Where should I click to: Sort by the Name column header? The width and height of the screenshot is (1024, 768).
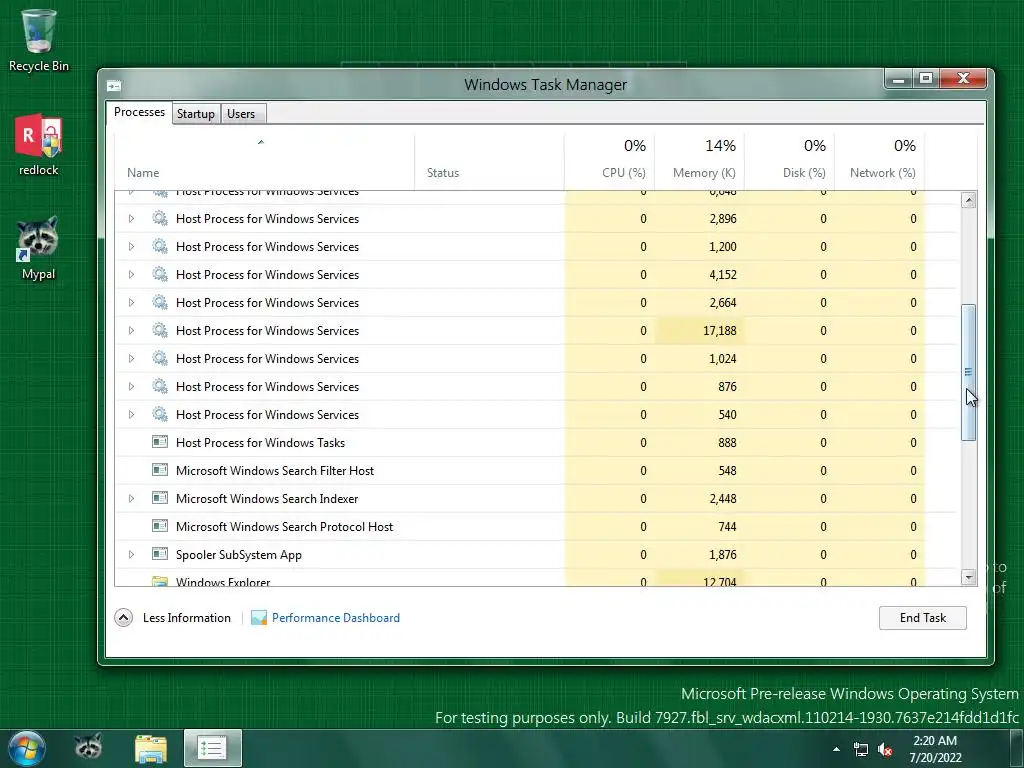[x=264, y=161]
